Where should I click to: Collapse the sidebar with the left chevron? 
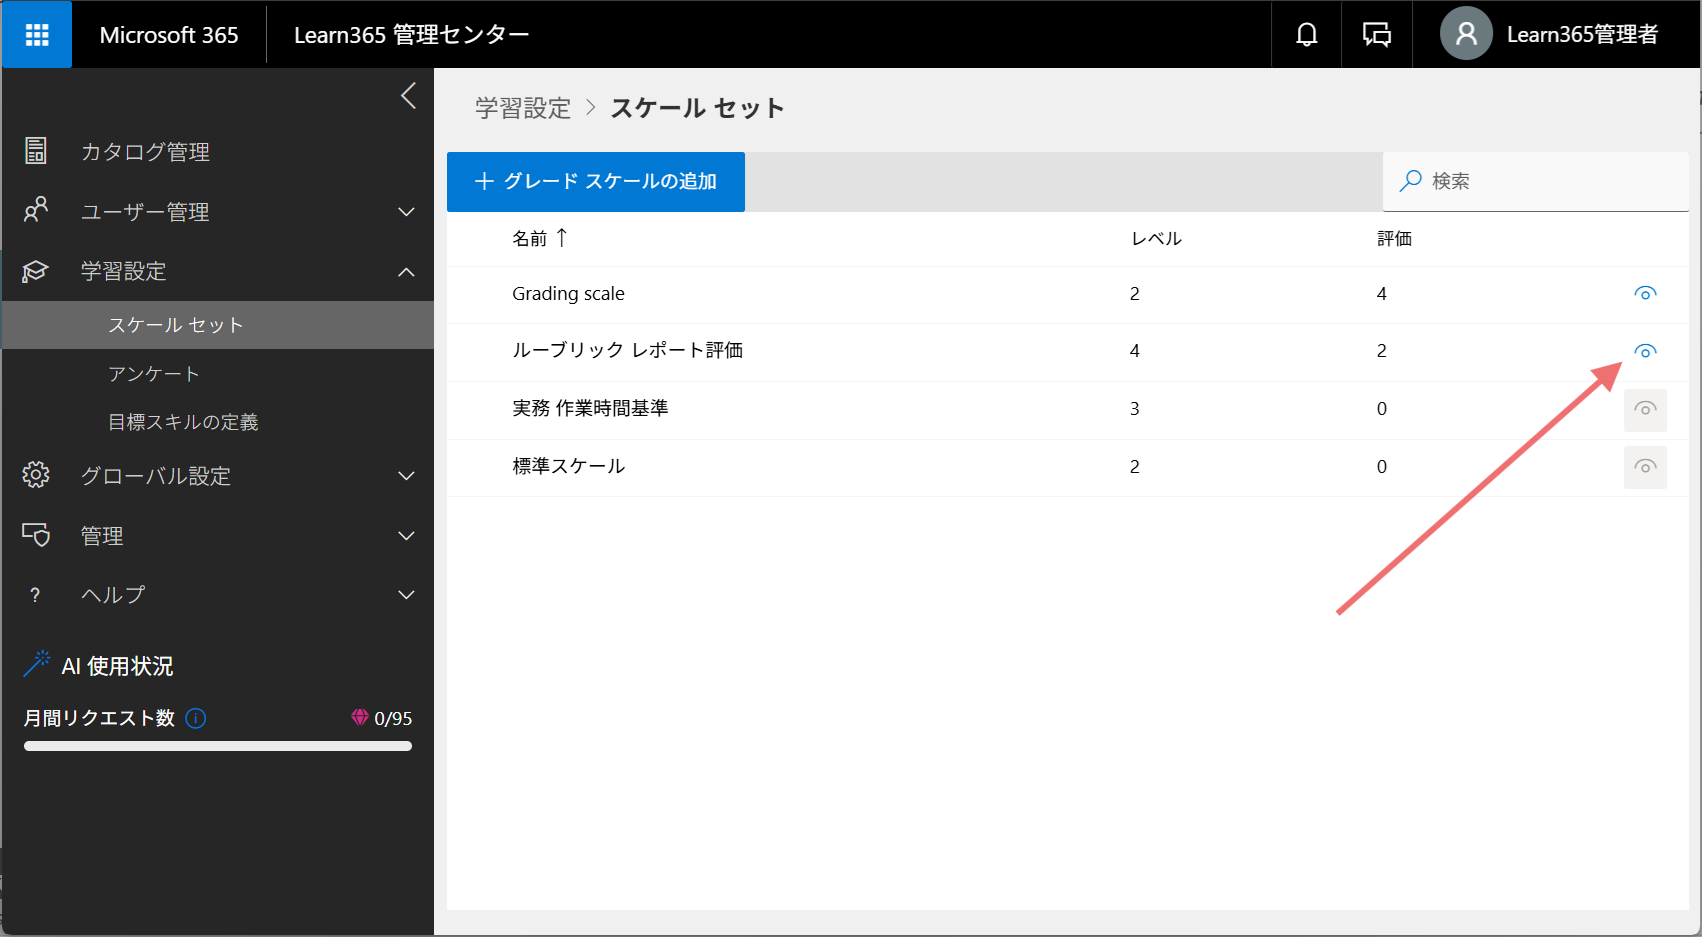click(x=408, y=96)
